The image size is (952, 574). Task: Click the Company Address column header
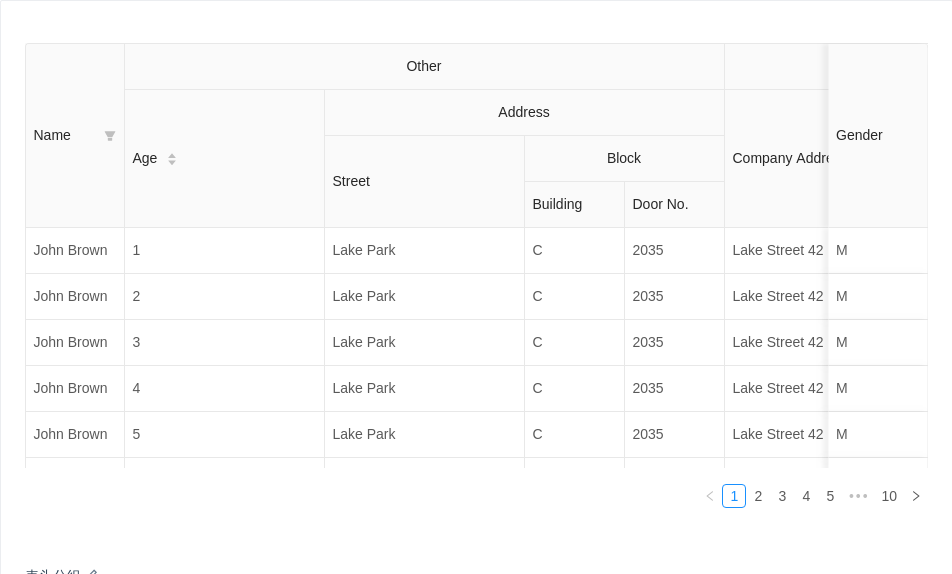[x=778, y=158]
